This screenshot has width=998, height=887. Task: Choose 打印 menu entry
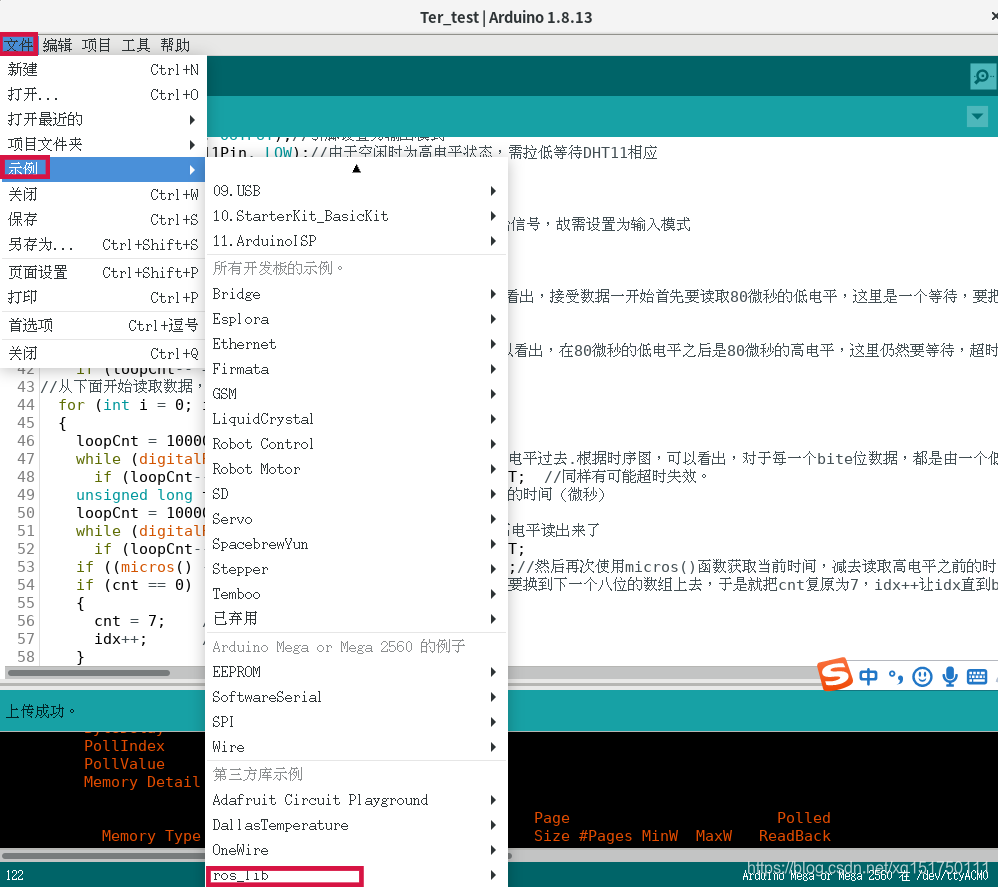103,297
